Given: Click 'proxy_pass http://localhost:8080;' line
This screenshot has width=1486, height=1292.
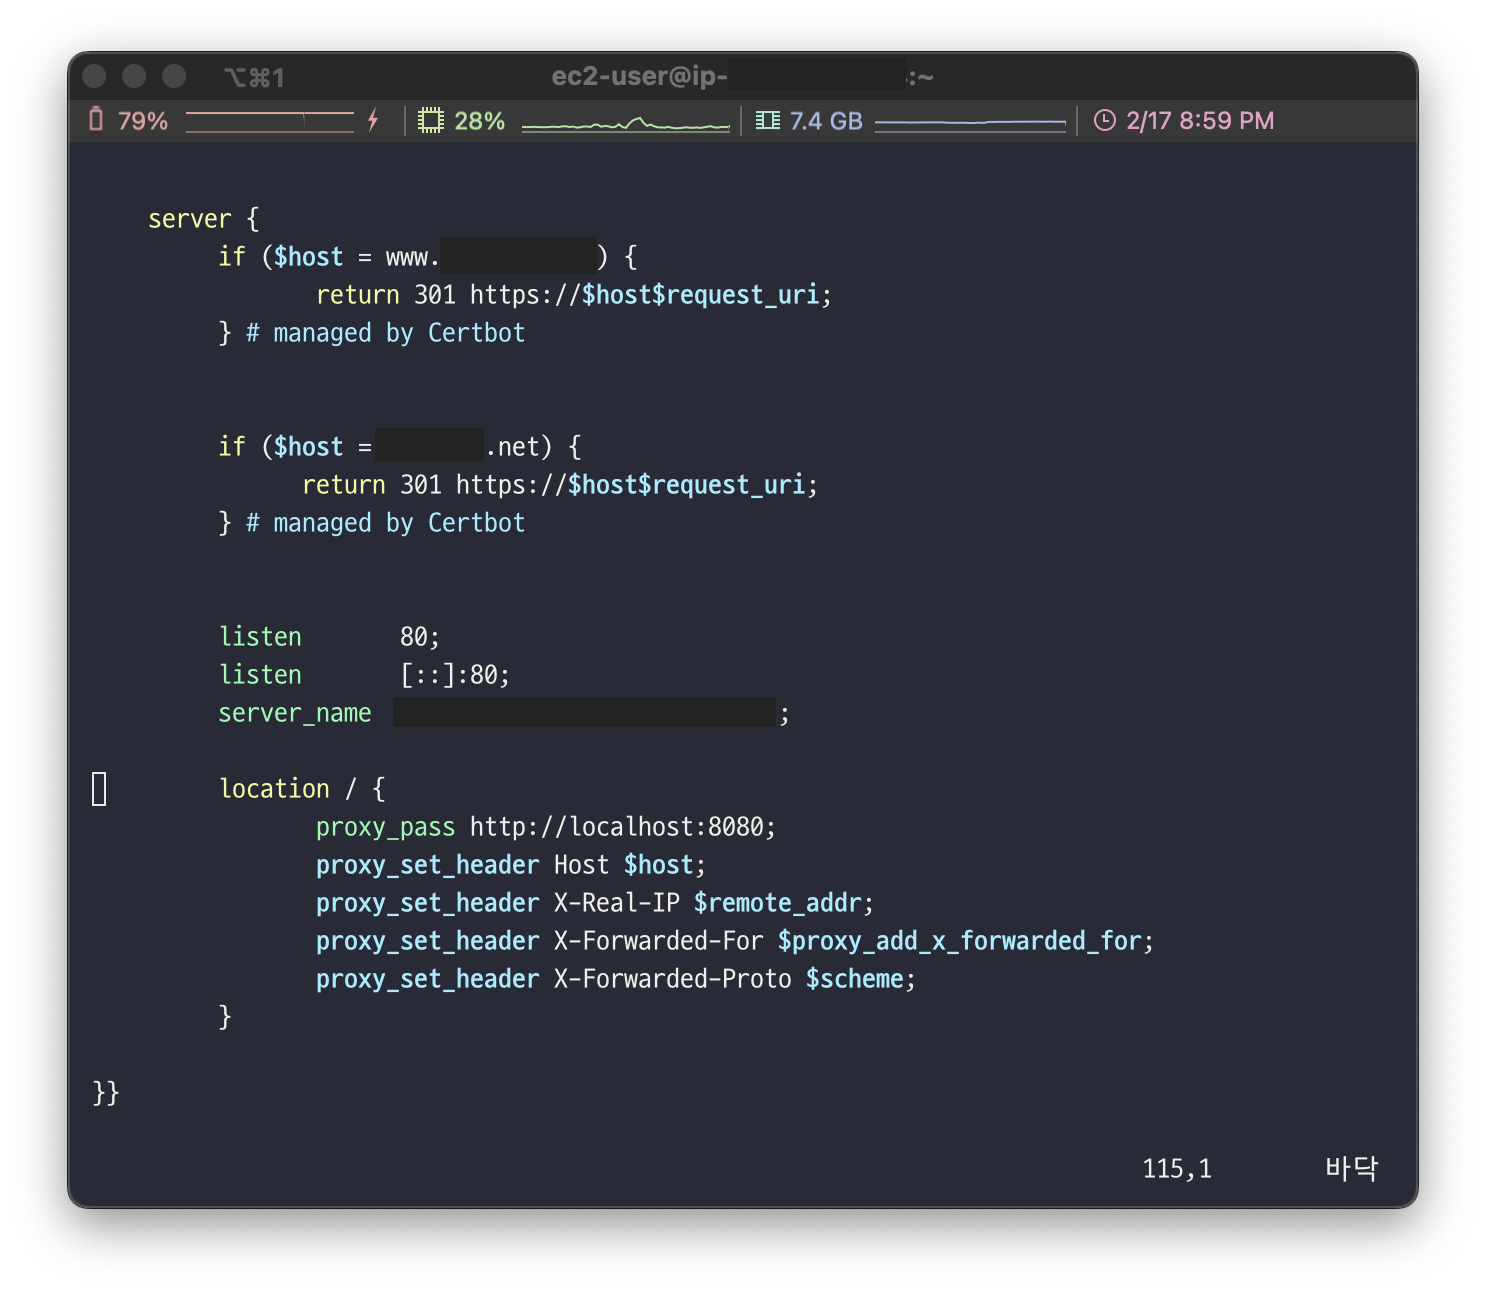Looking at the screenshot, I should (546, 827).
